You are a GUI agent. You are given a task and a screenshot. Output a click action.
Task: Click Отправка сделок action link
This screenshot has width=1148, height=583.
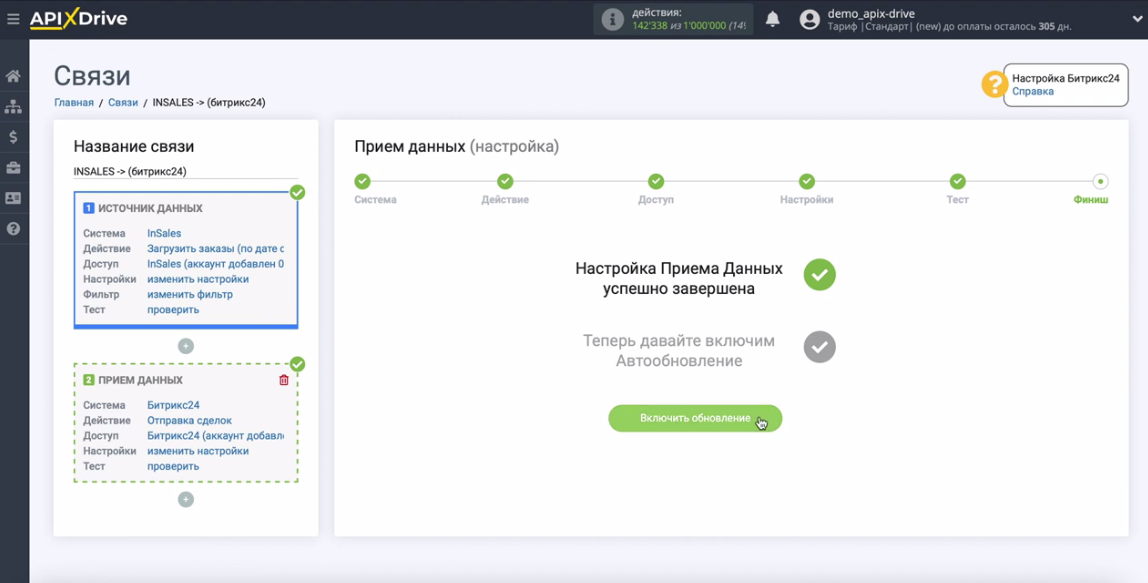[190, 420]
